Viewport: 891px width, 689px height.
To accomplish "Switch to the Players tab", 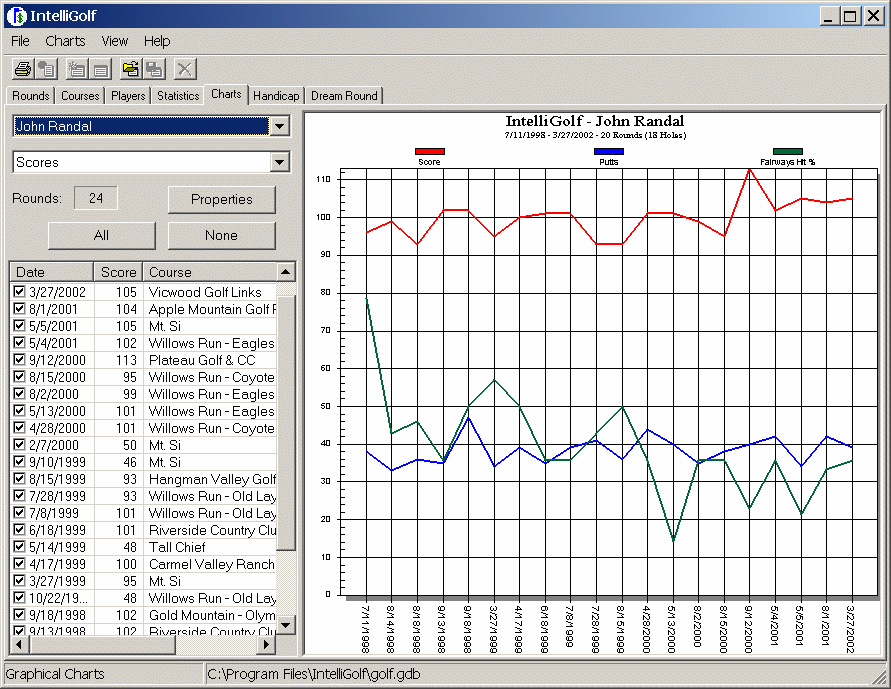I will (128, 95).
